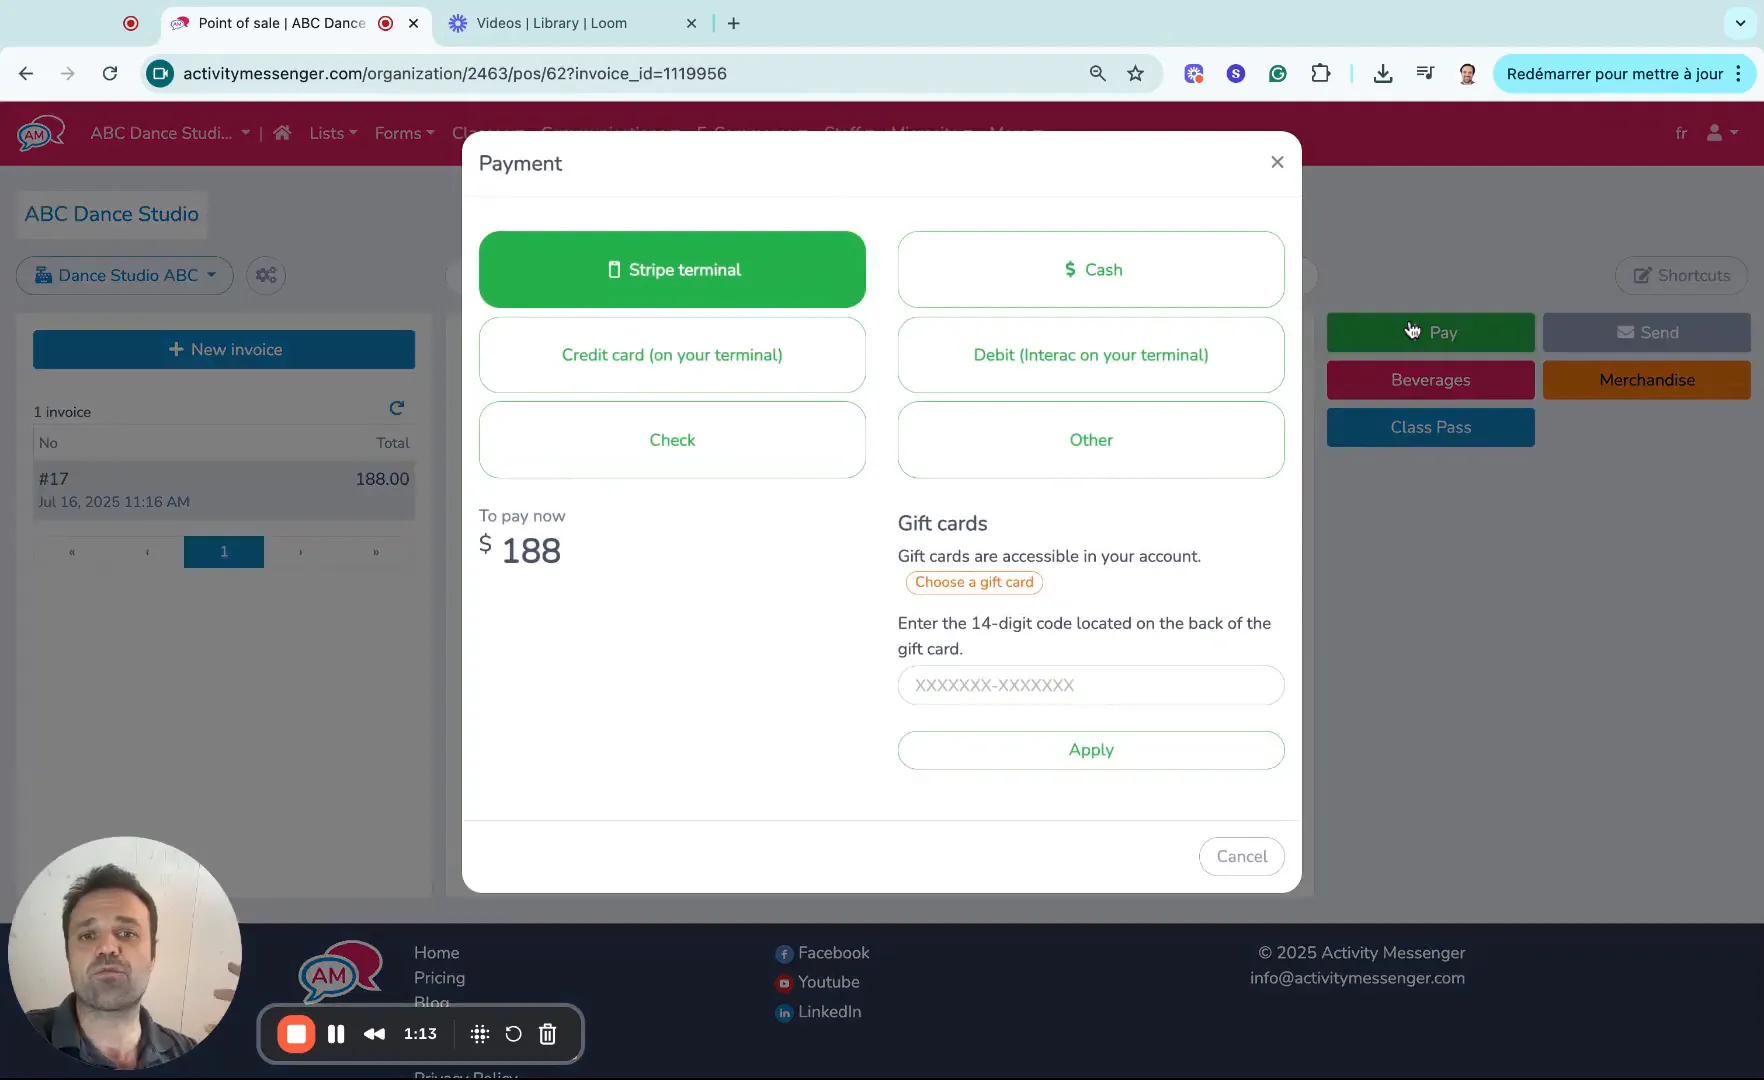
Task: Click Choose a gift card link
Action: tap(974, 582)
